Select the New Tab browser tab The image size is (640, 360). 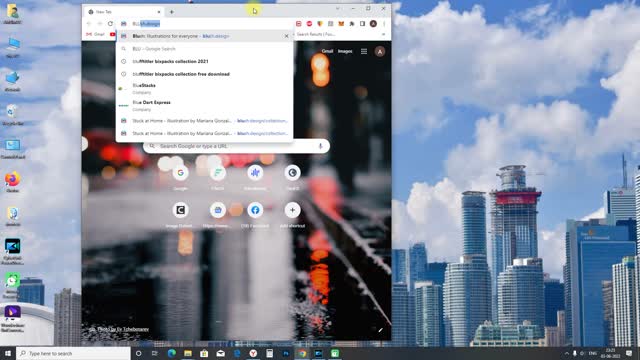click(x=124, y=12)
